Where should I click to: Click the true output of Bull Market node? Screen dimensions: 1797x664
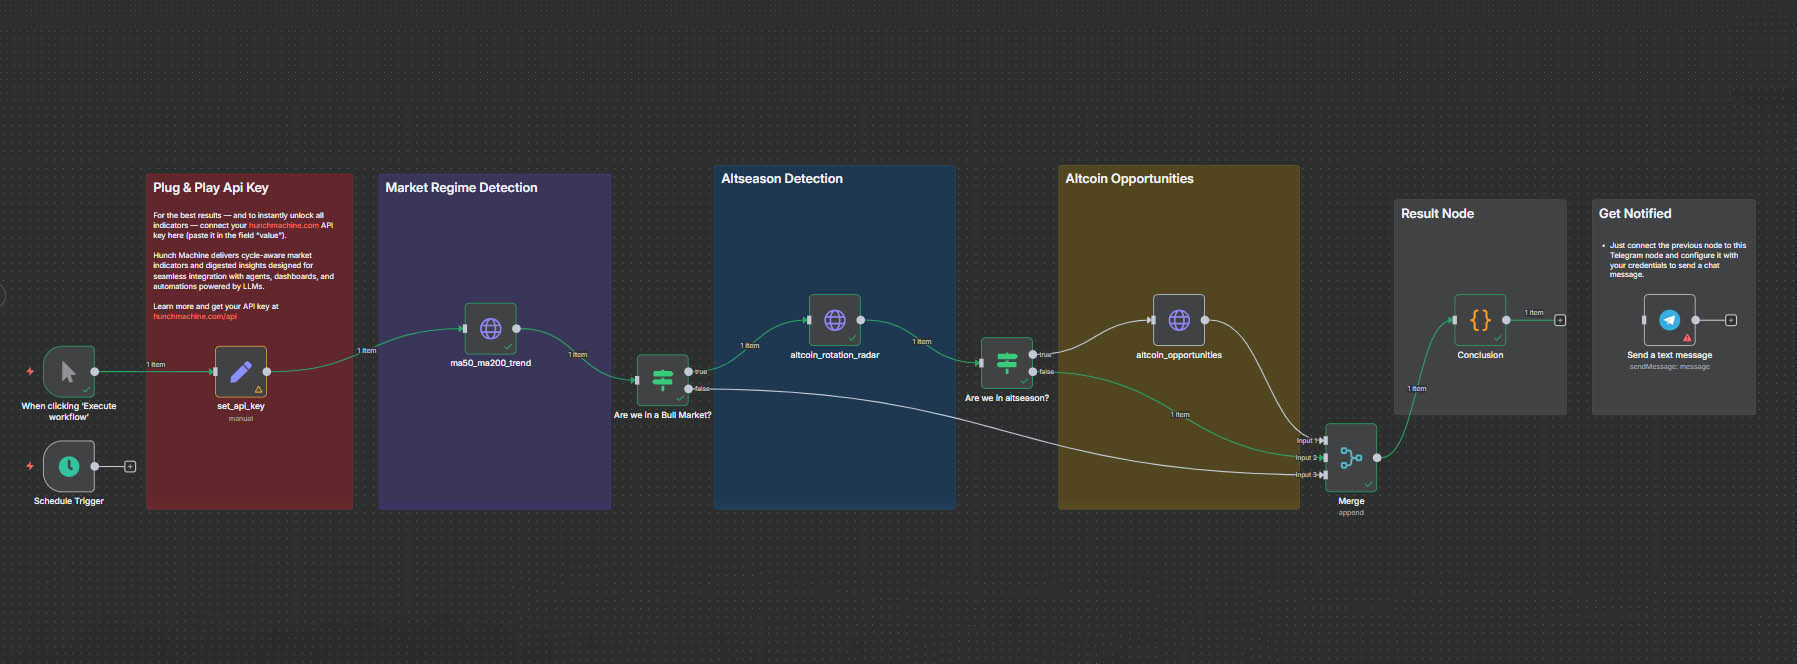[x=689, y=372]
